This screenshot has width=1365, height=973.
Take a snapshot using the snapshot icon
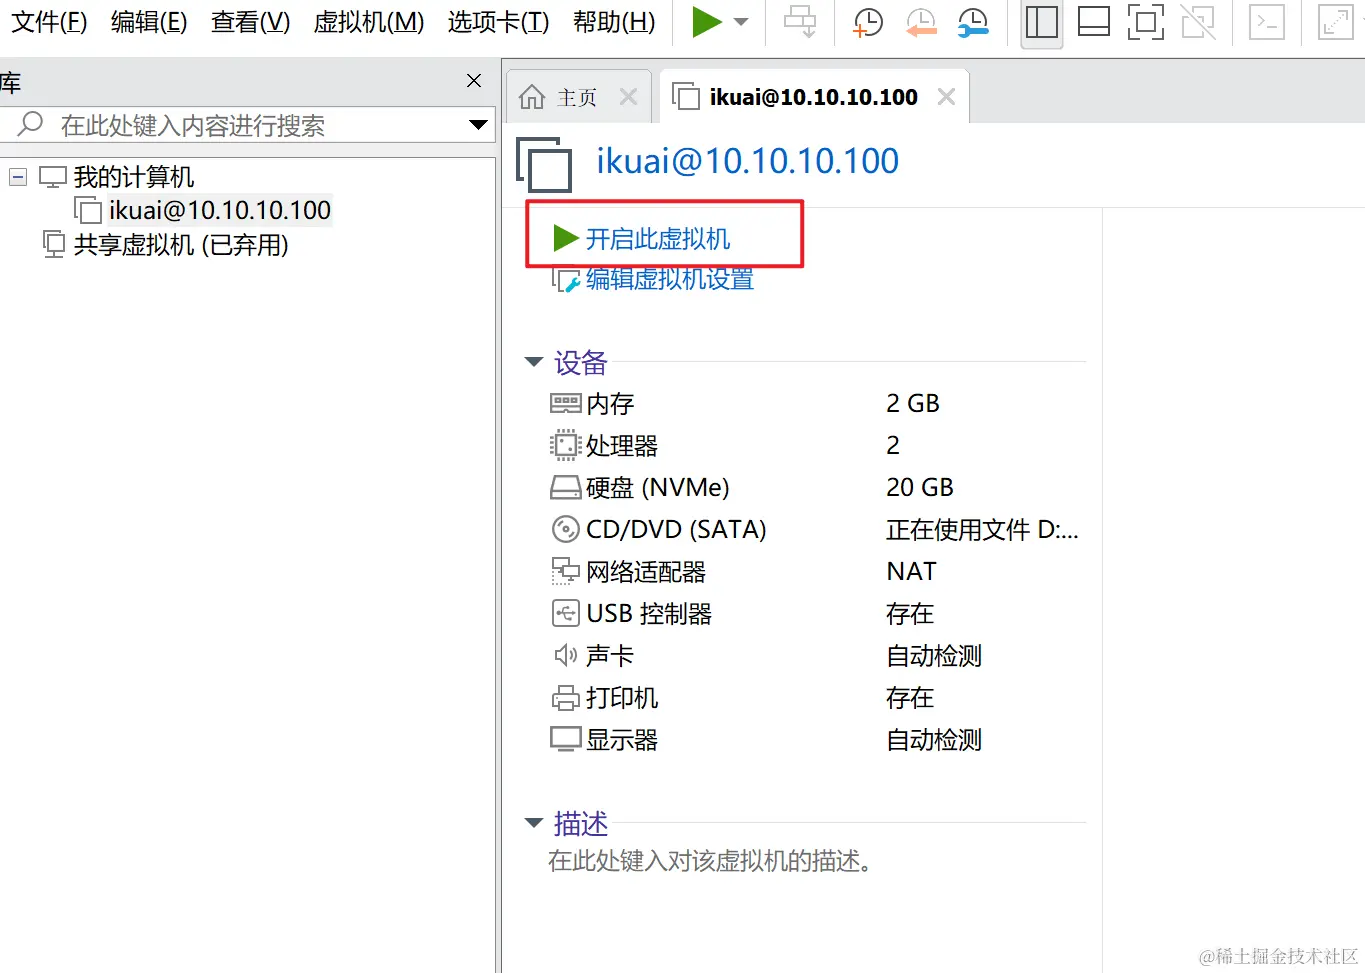point(866,22)
